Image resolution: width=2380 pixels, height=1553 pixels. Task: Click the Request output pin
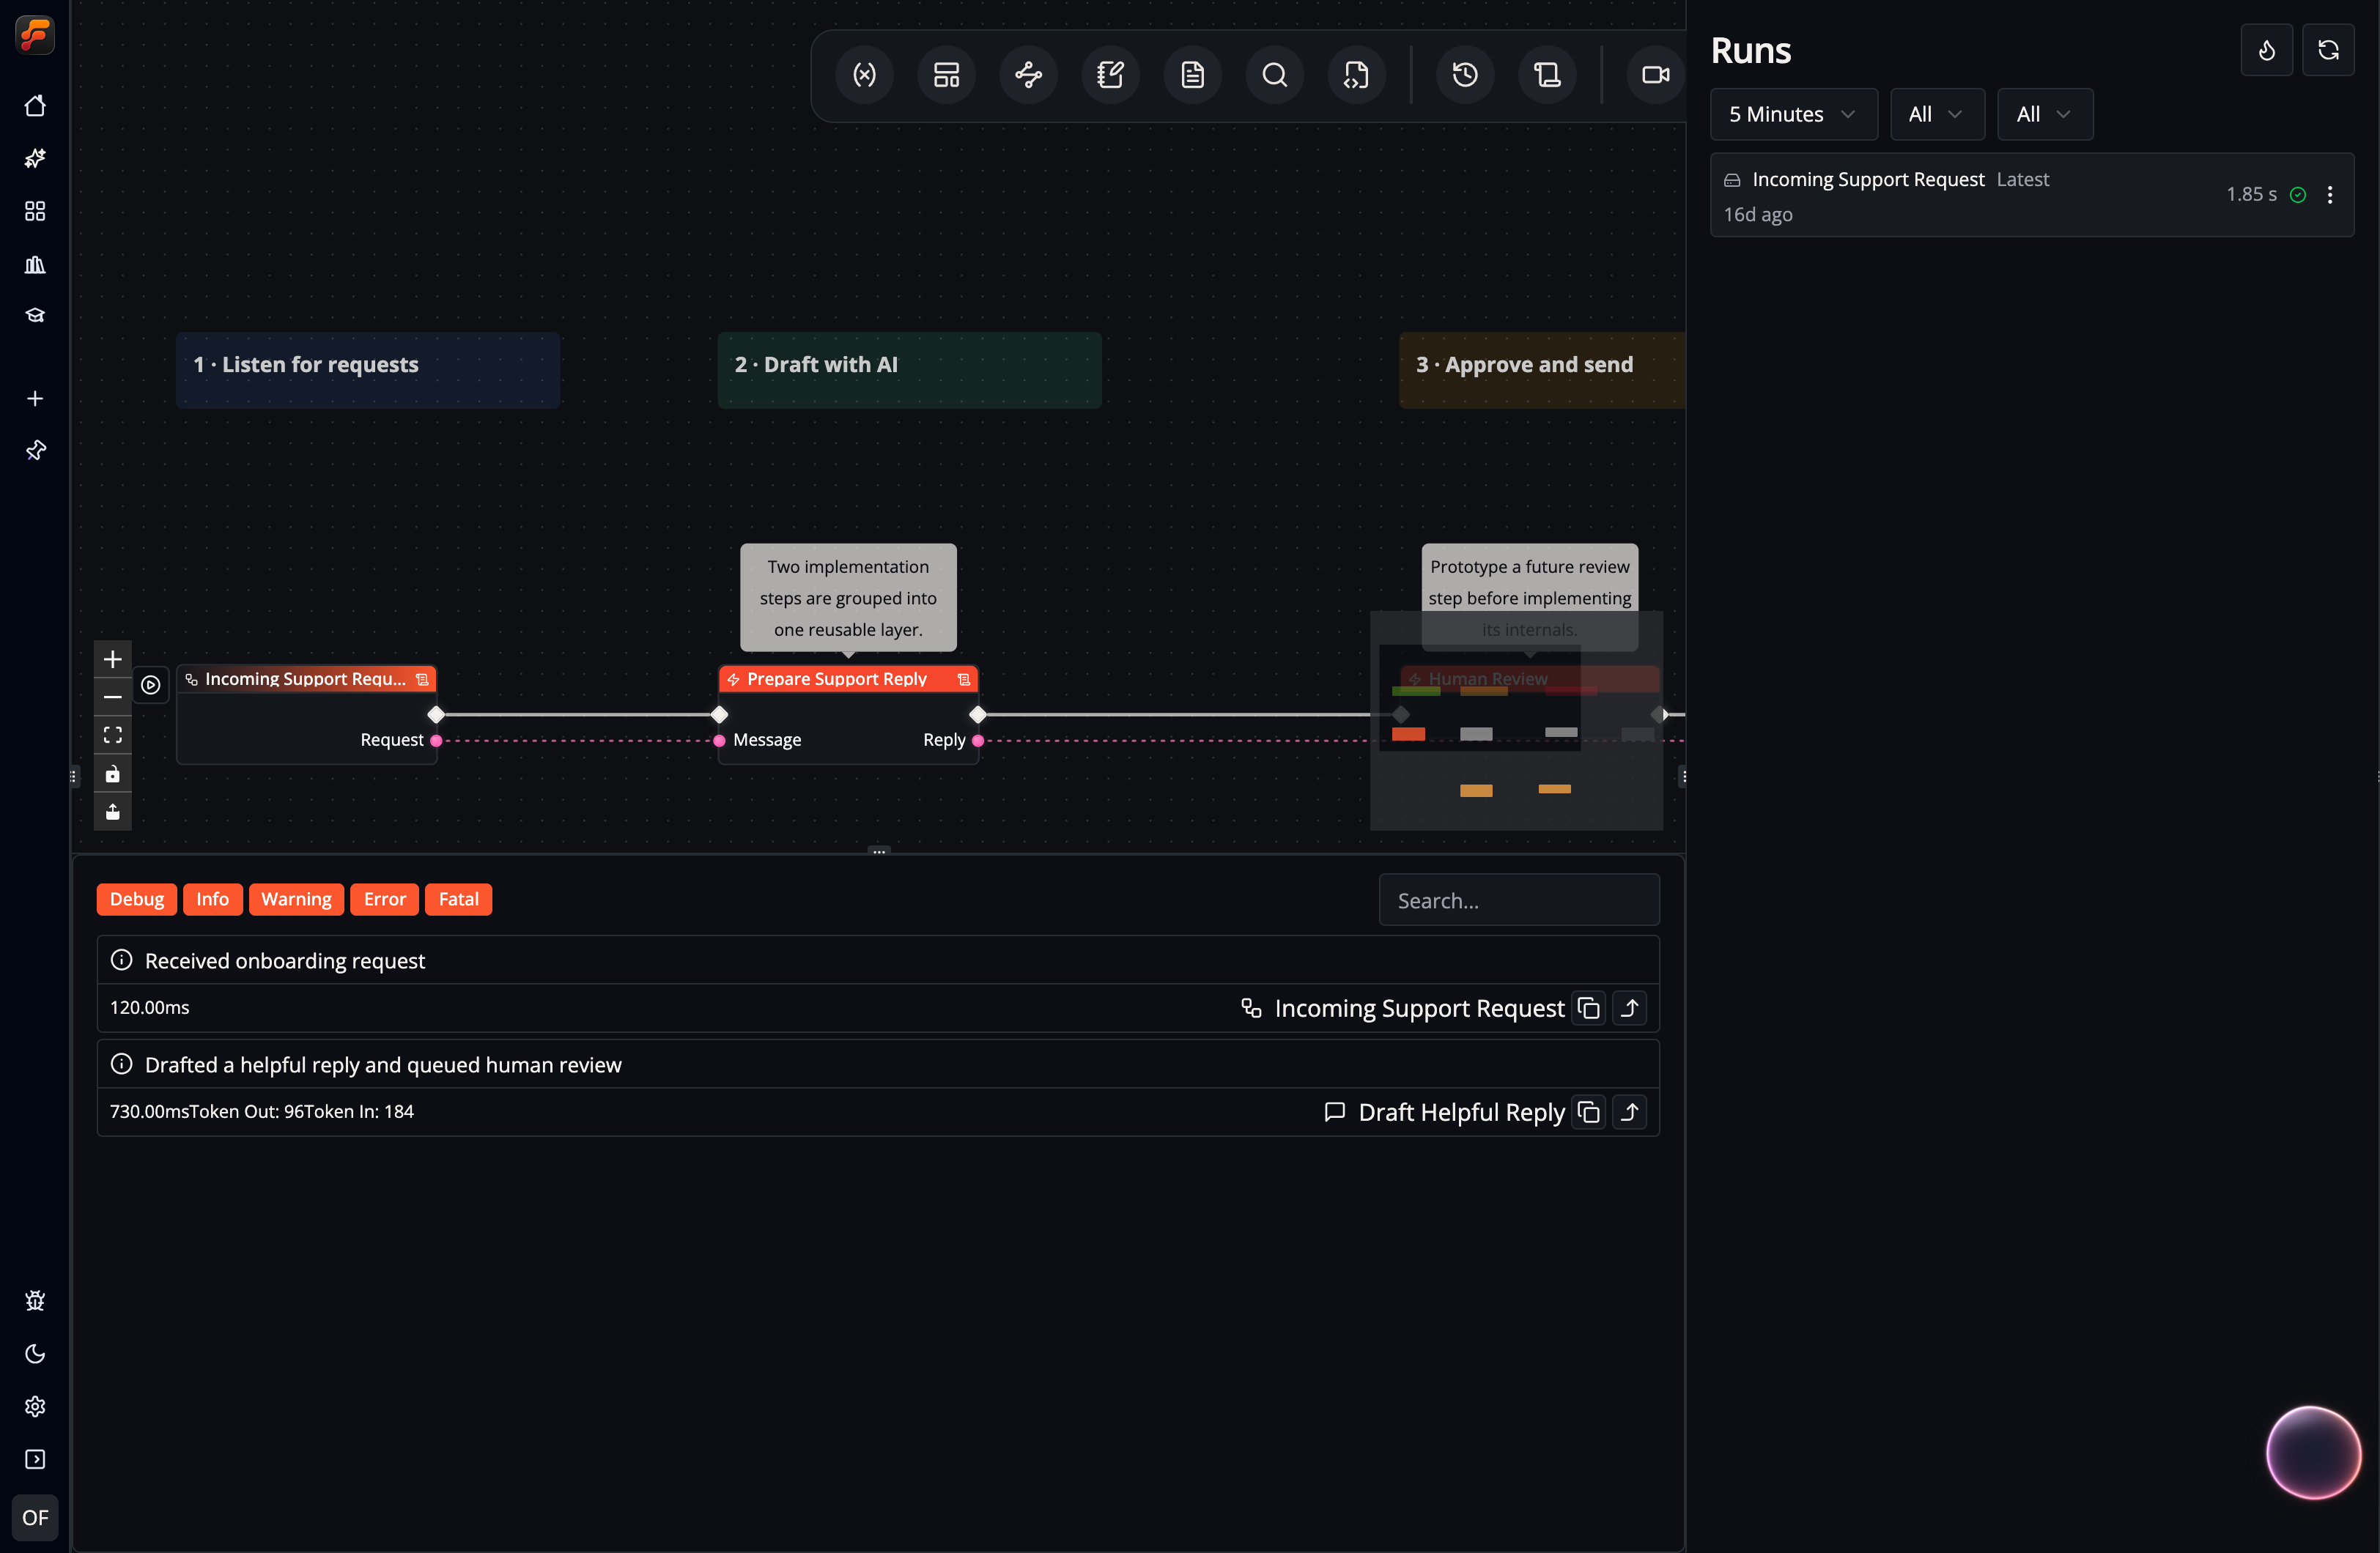pos(436,740)
